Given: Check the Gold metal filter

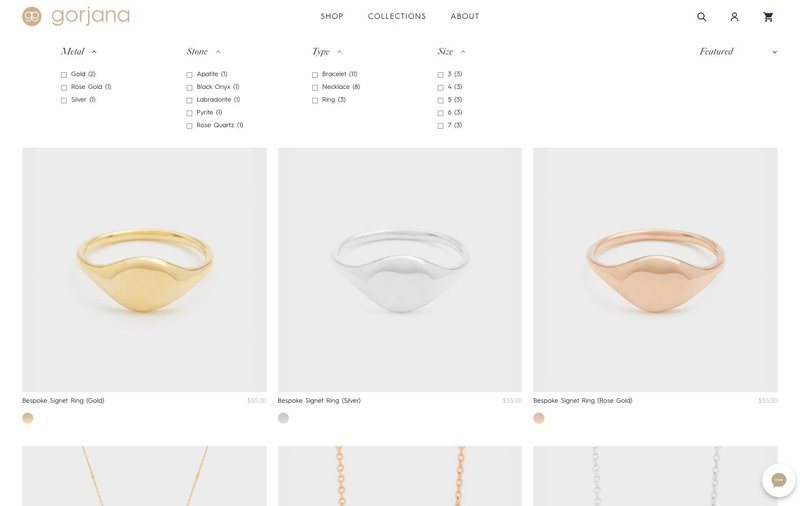Looking at the screenshot, I should click(x=64, y=74).
